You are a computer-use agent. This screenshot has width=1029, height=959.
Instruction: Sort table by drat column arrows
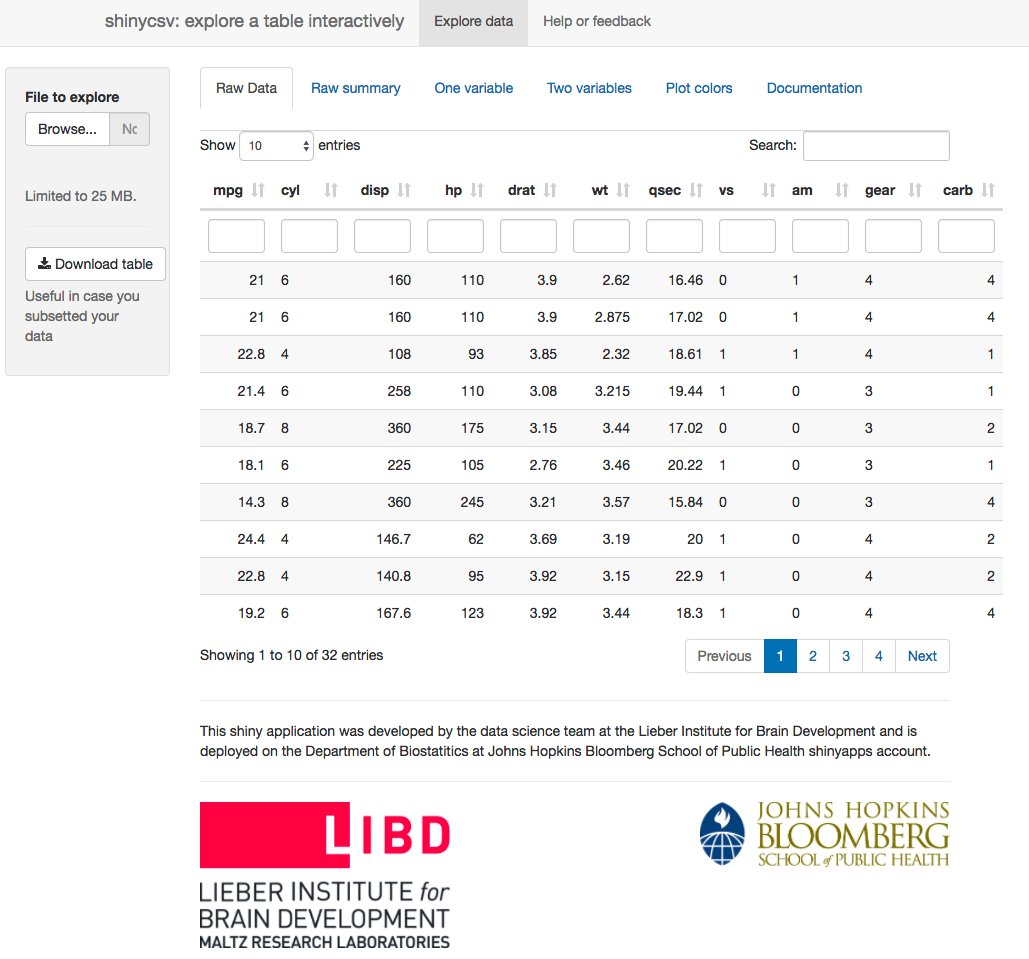pyautogui.click(x=550, y=190)
